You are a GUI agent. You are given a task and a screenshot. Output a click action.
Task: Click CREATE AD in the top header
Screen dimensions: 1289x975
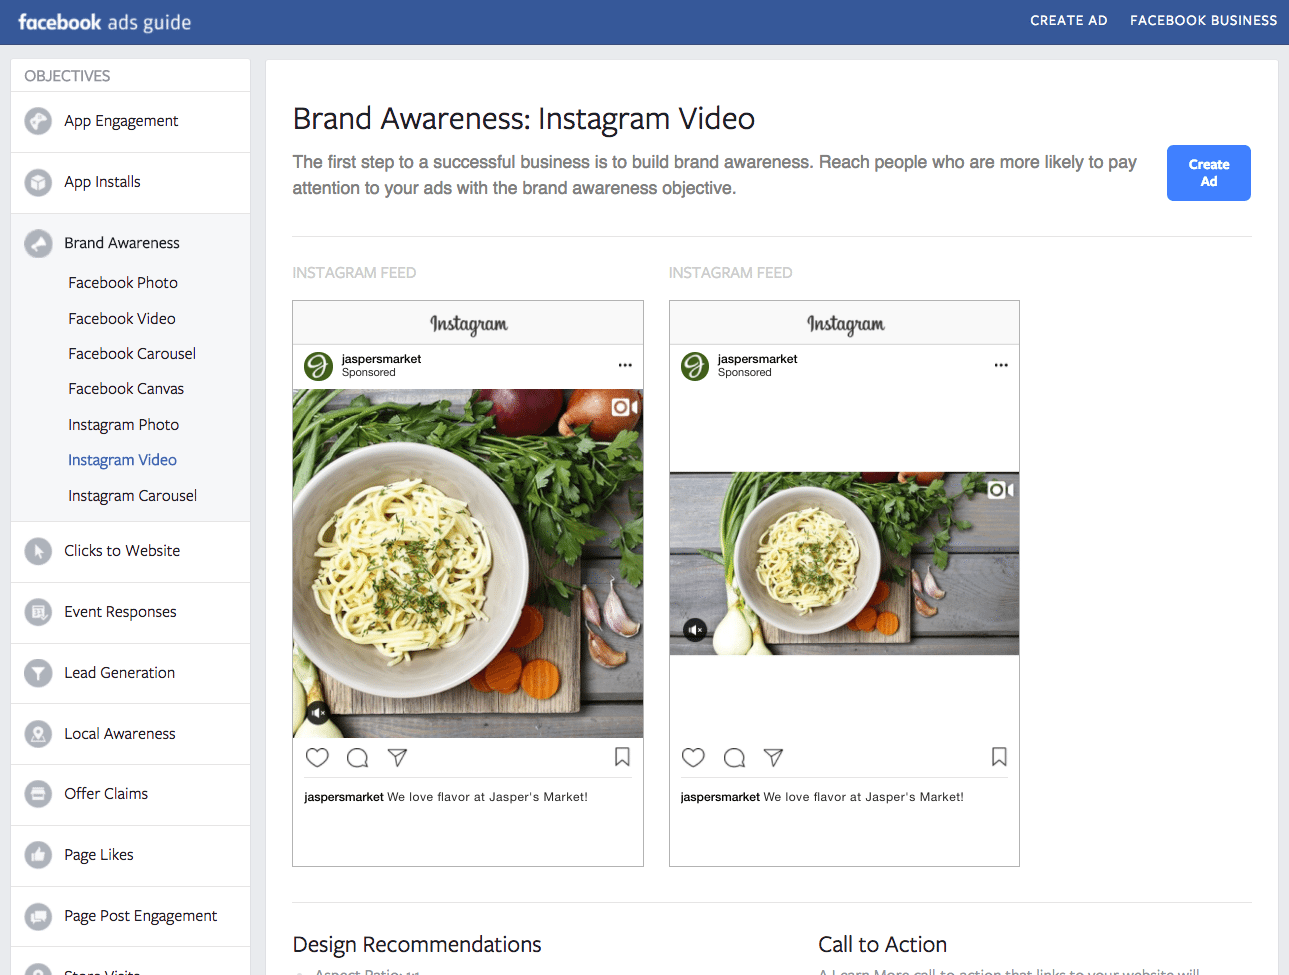(x=1069, y=20)
